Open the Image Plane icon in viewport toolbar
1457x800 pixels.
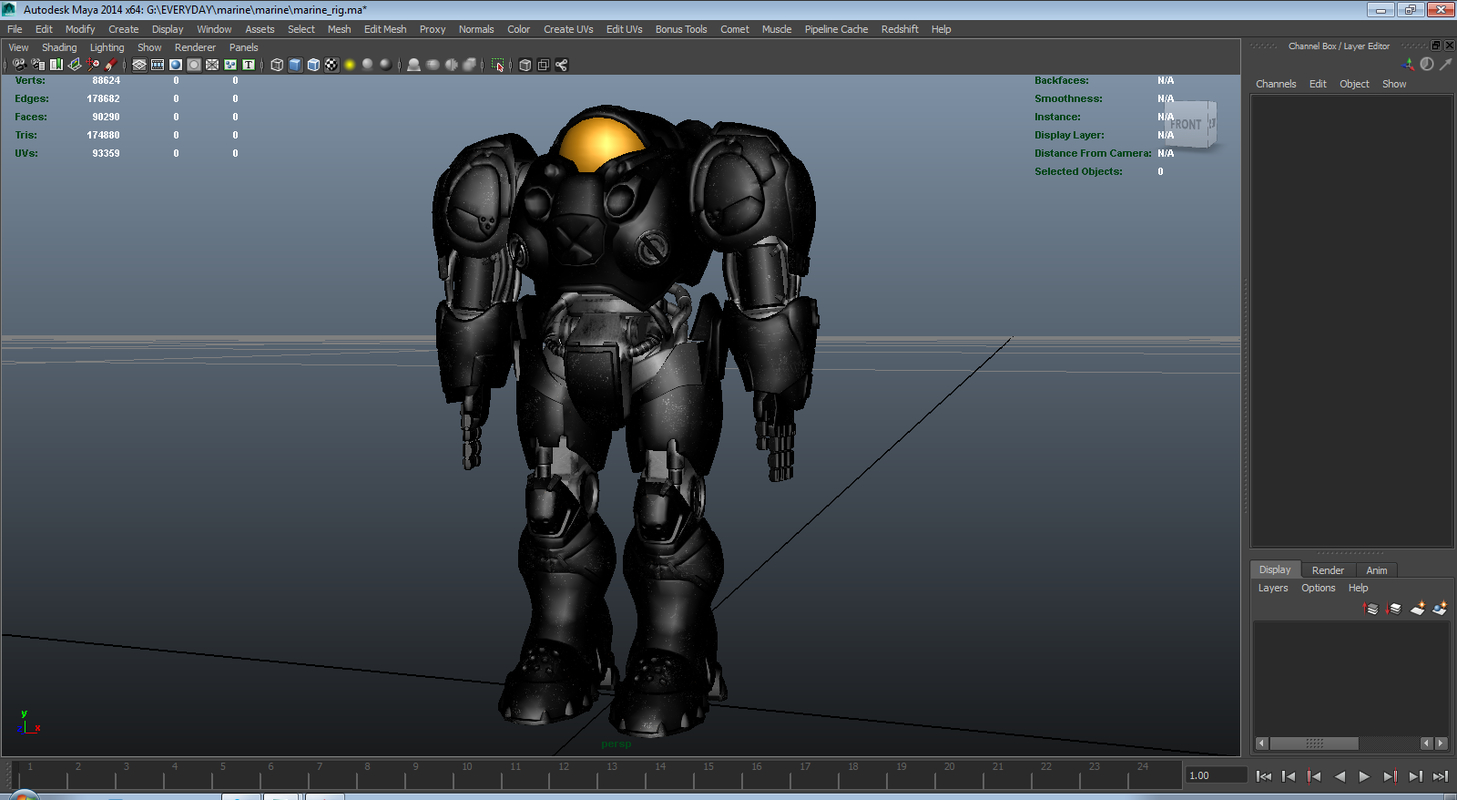point(74,65)
